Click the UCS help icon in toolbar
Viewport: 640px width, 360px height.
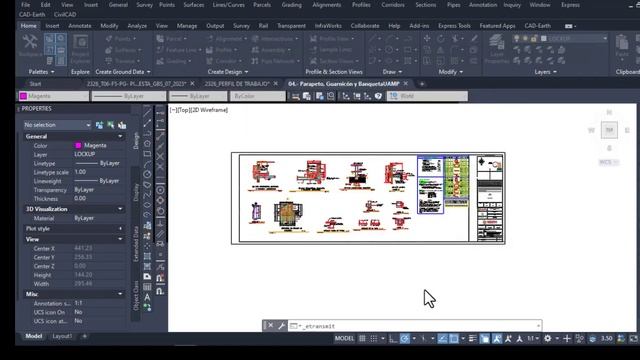click(x=378, y=96)
